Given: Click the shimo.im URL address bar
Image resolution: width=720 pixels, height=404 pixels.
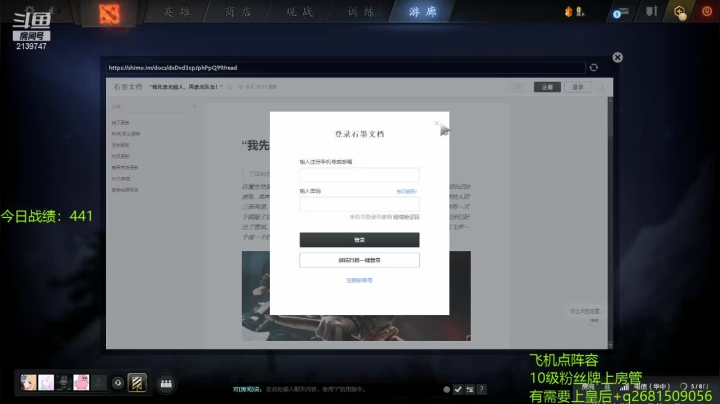Looking at the screenshot, I should (345, 67).
